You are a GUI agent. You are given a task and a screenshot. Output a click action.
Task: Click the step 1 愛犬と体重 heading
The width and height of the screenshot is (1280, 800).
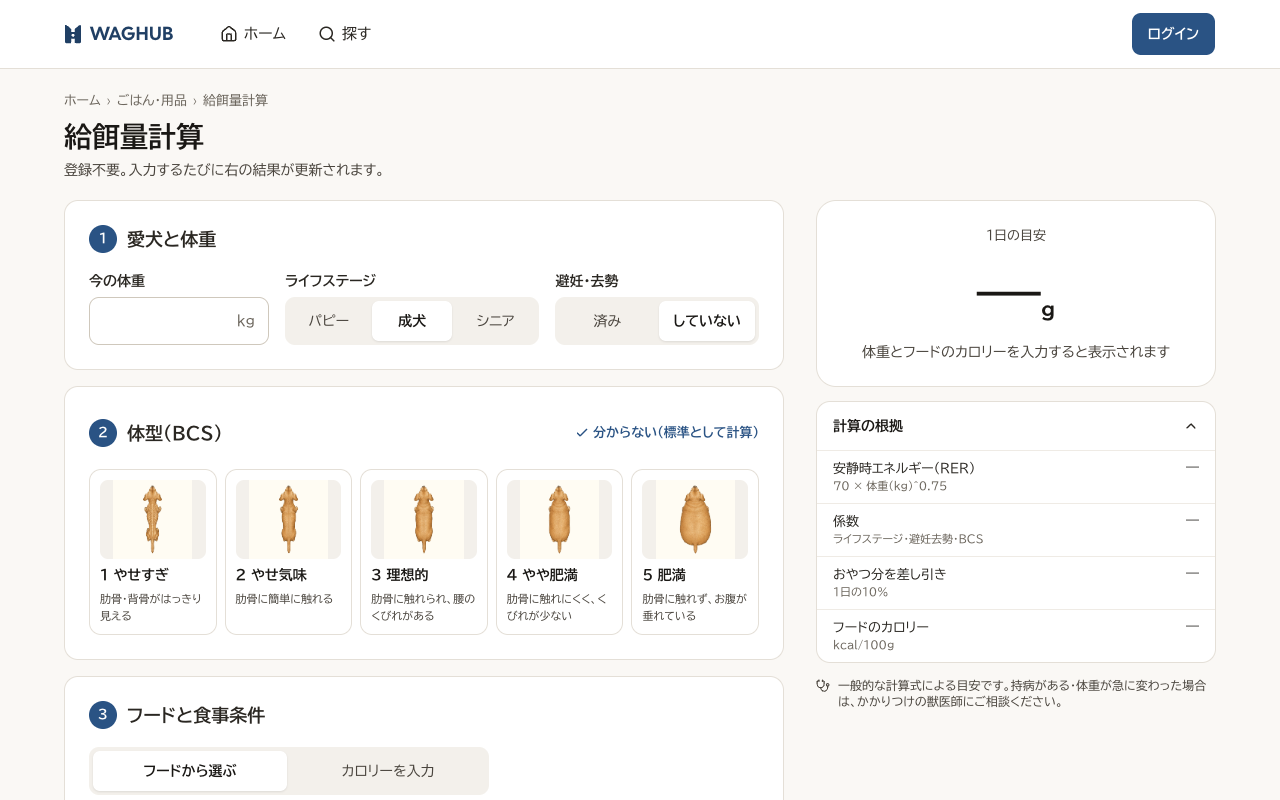pos(171,239)
